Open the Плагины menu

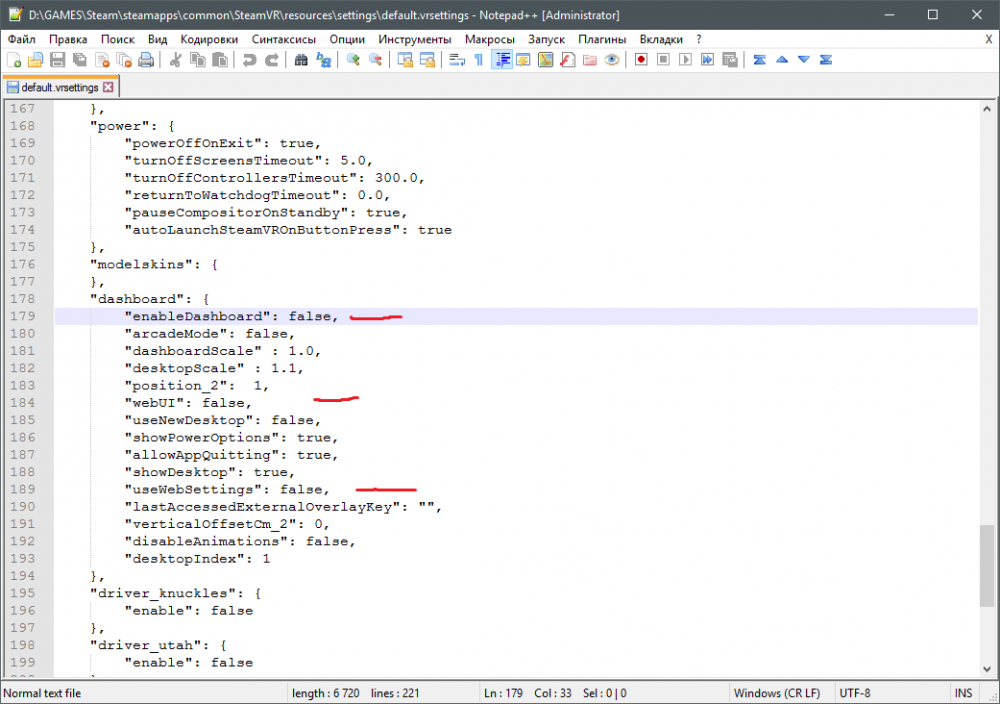[x=602, y=38]
